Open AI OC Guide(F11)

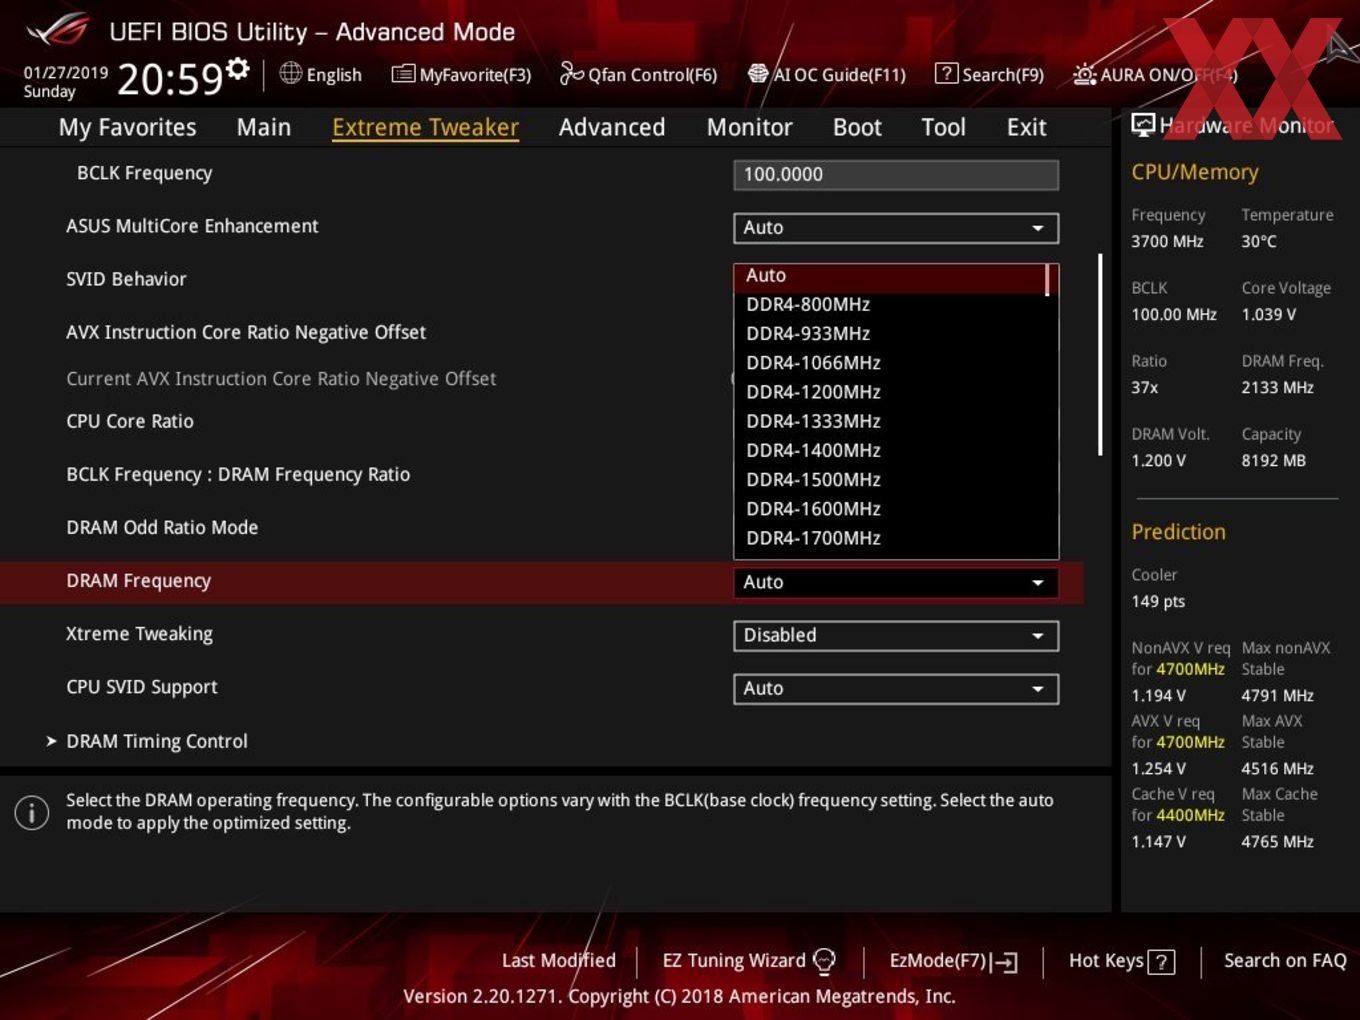click(827, 74)
